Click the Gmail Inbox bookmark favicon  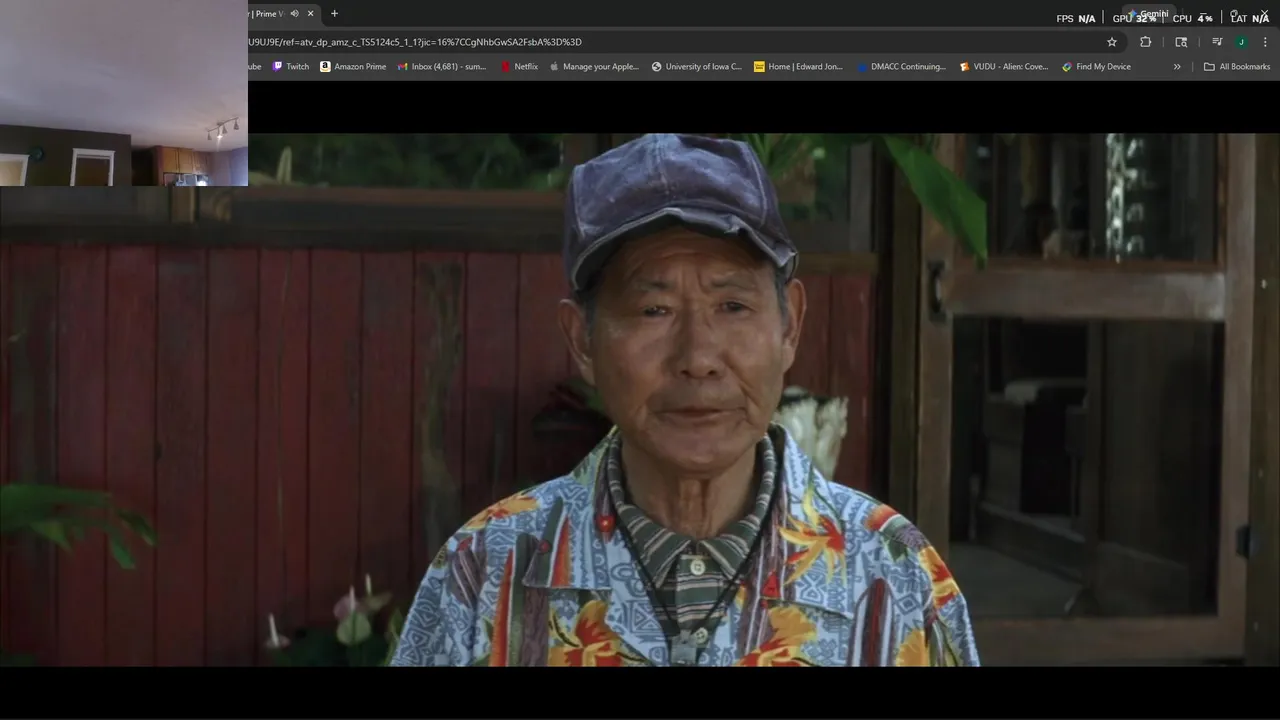tap(403, 67)
